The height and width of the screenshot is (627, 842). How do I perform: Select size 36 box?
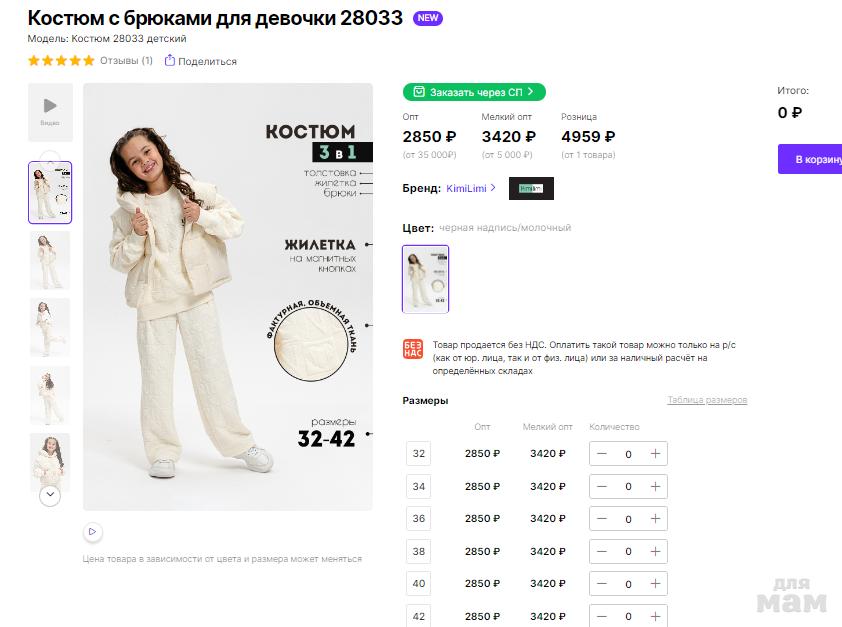(x=419, y=518)
